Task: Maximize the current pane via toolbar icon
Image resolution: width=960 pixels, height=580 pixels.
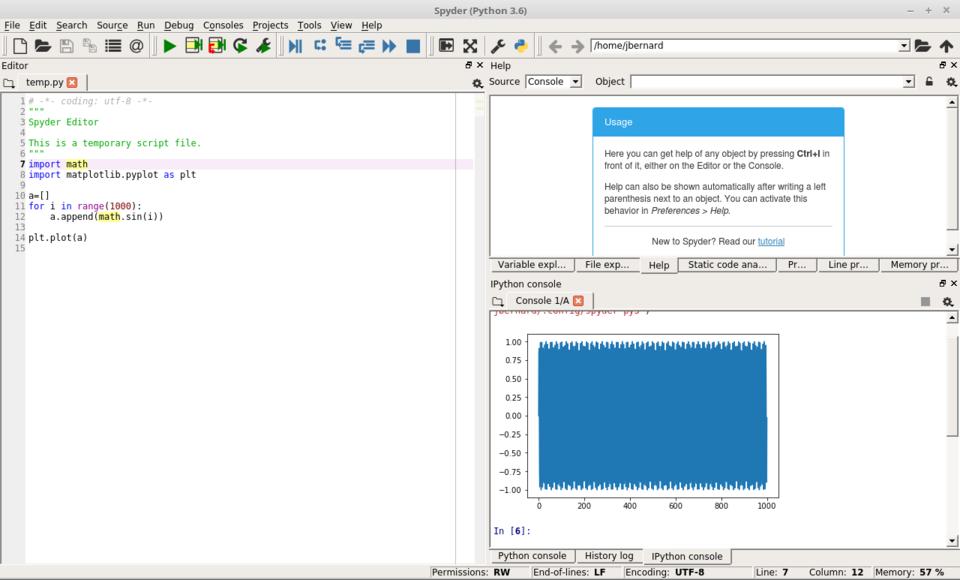Action: click(446, 46)
